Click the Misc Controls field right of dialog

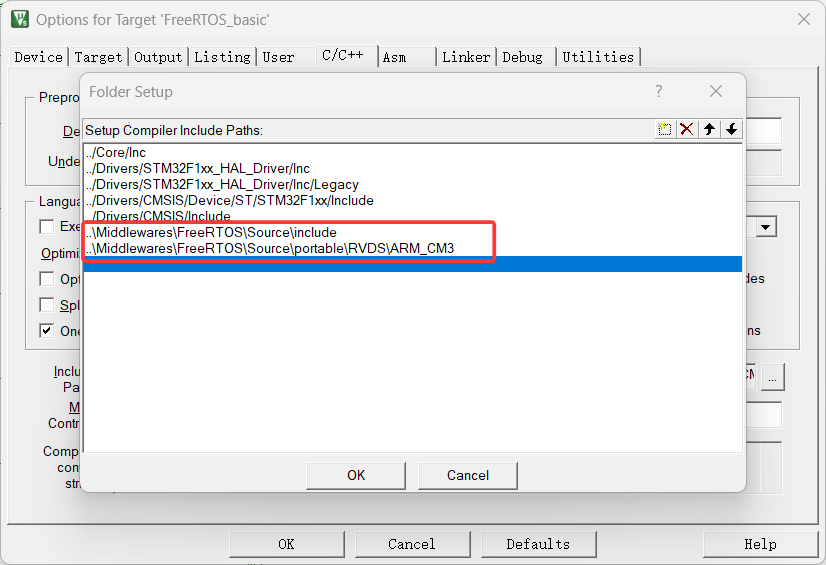[764, 415]
